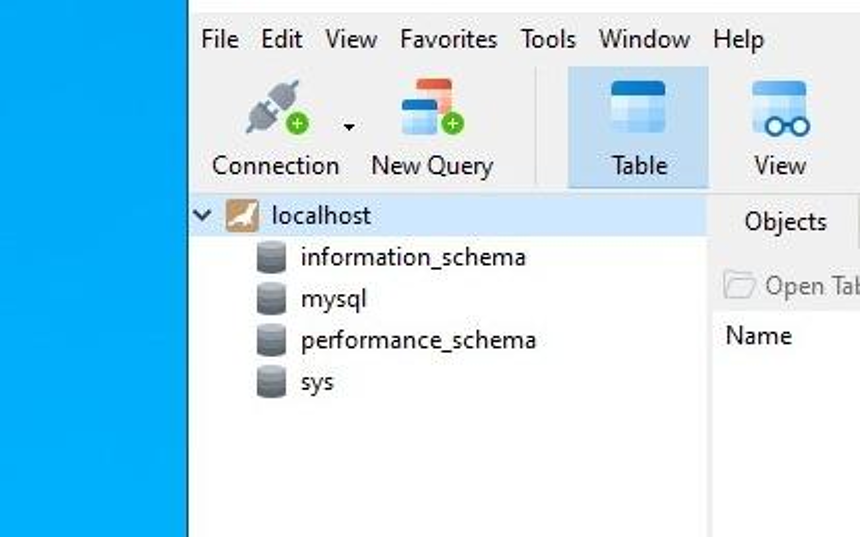Viewport: 860px width, 537px height.
Task: Click the View toolbar icon
Action: 780,109
